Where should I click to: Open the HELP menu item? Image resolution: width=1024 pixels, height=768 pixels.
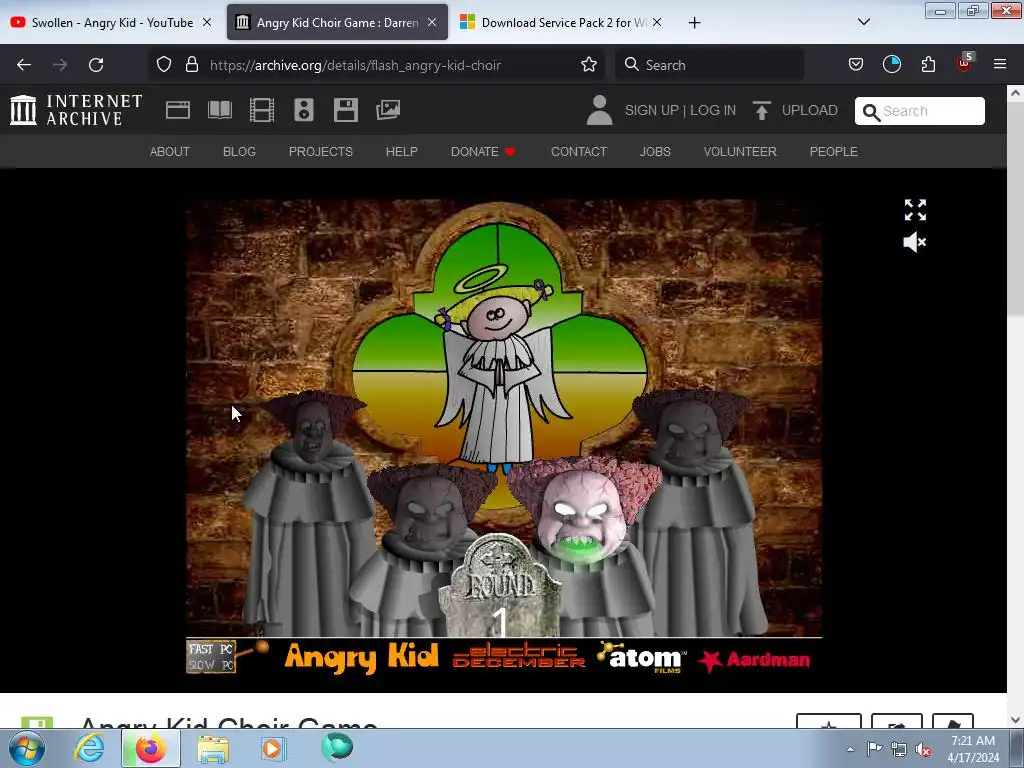point(402,152)
